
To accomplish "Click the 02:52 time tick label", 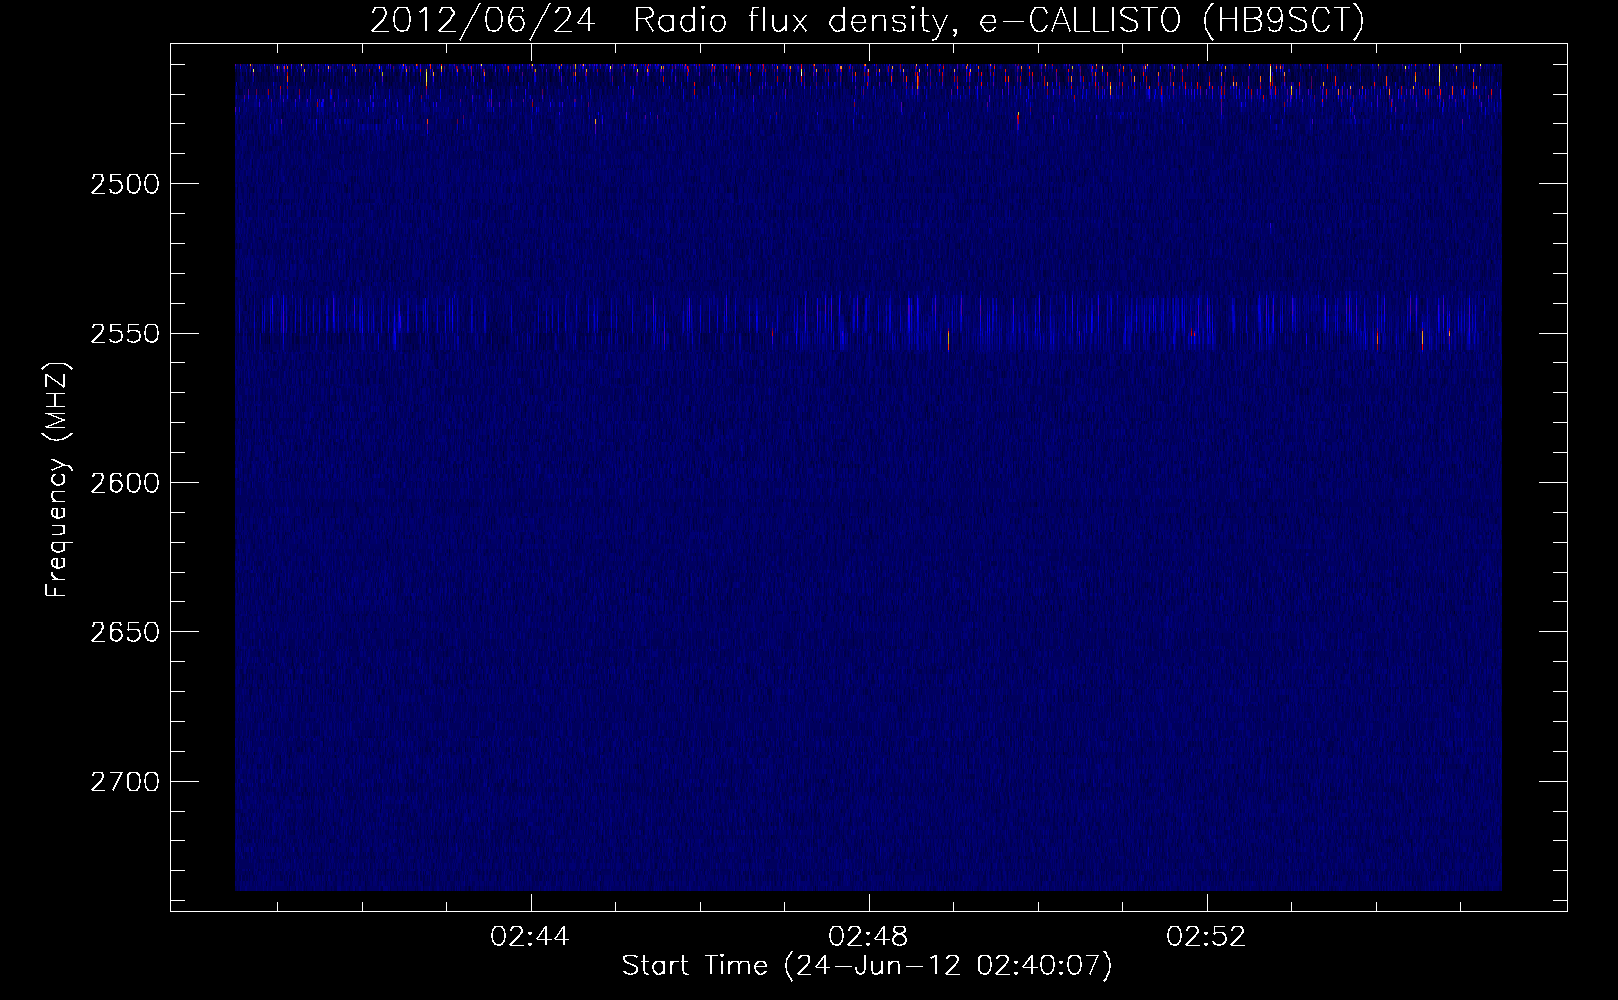I will pos(1207,937).
